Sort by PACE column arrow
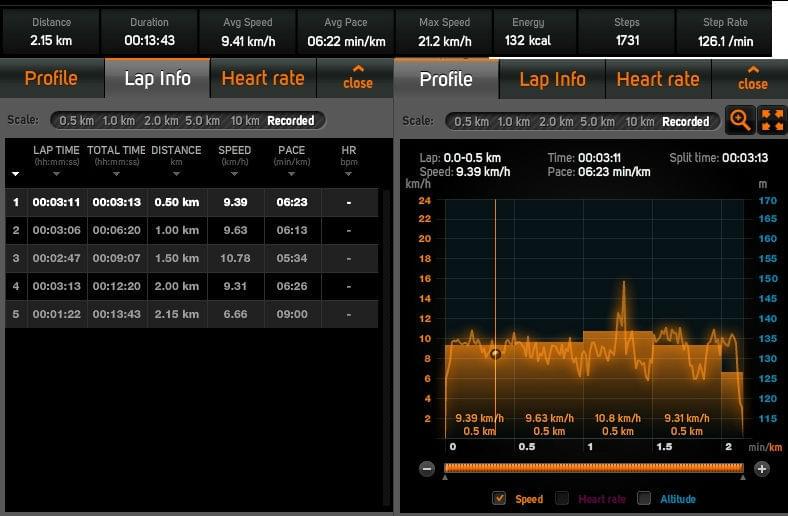Screen dimensions: 788x516 point(291,173)
